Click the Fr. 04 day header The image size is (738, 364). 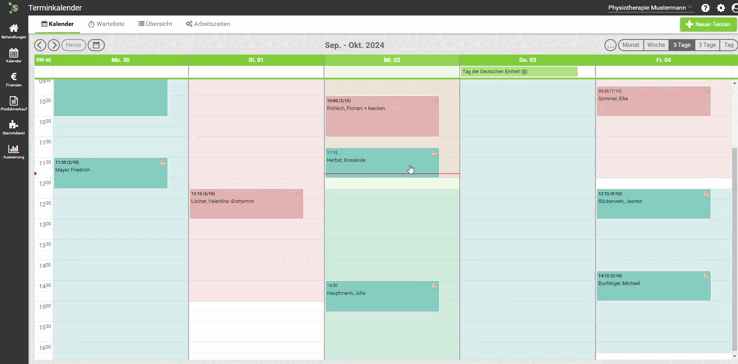(664, 60)
